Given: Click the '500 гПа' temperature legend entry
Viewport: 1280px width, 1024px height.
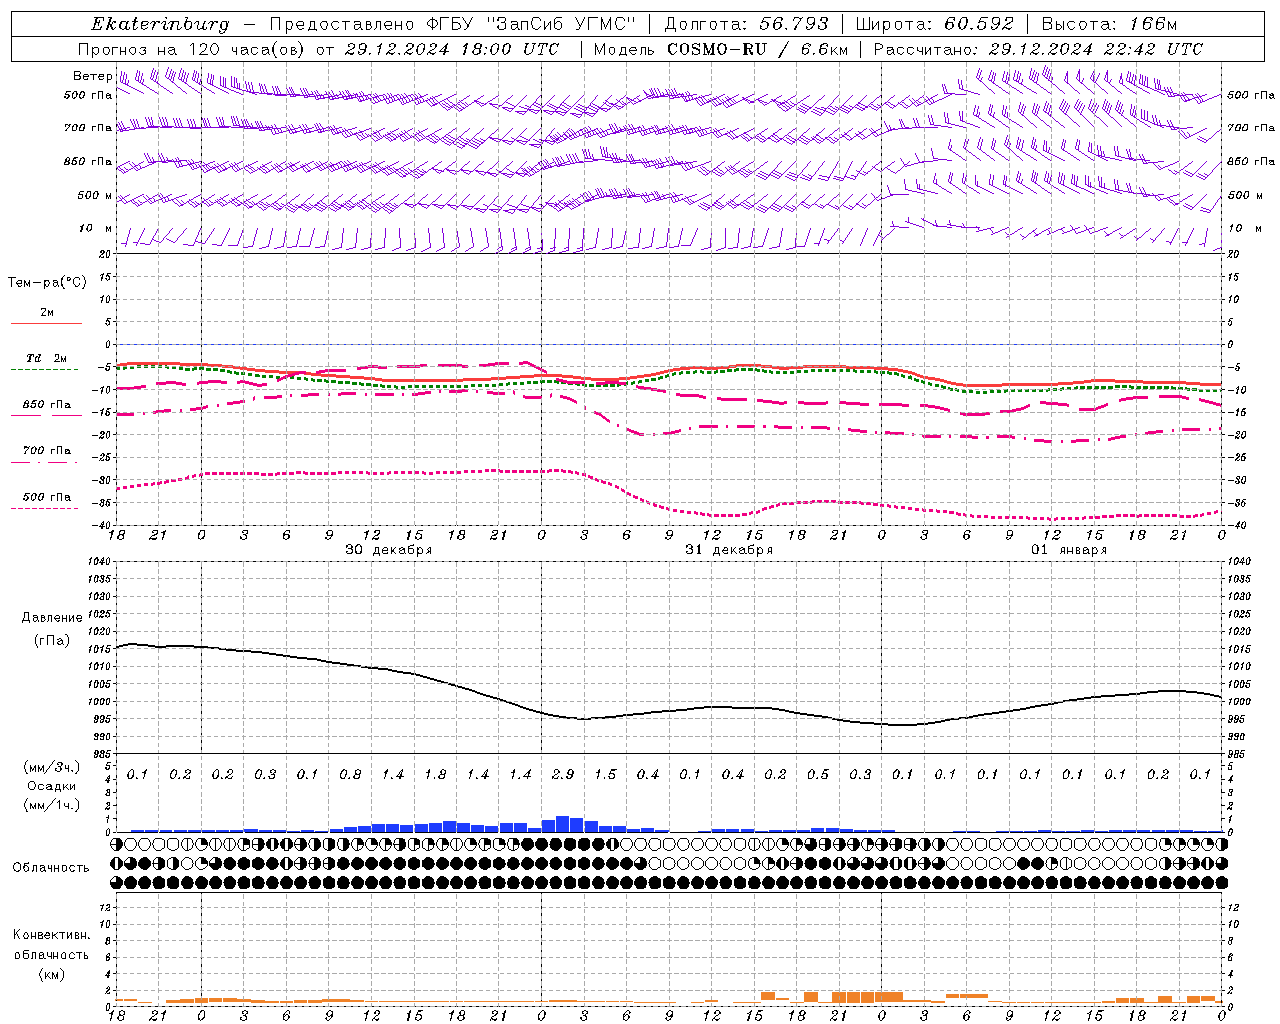Looking at the screenshot, I should pos(47,497).
